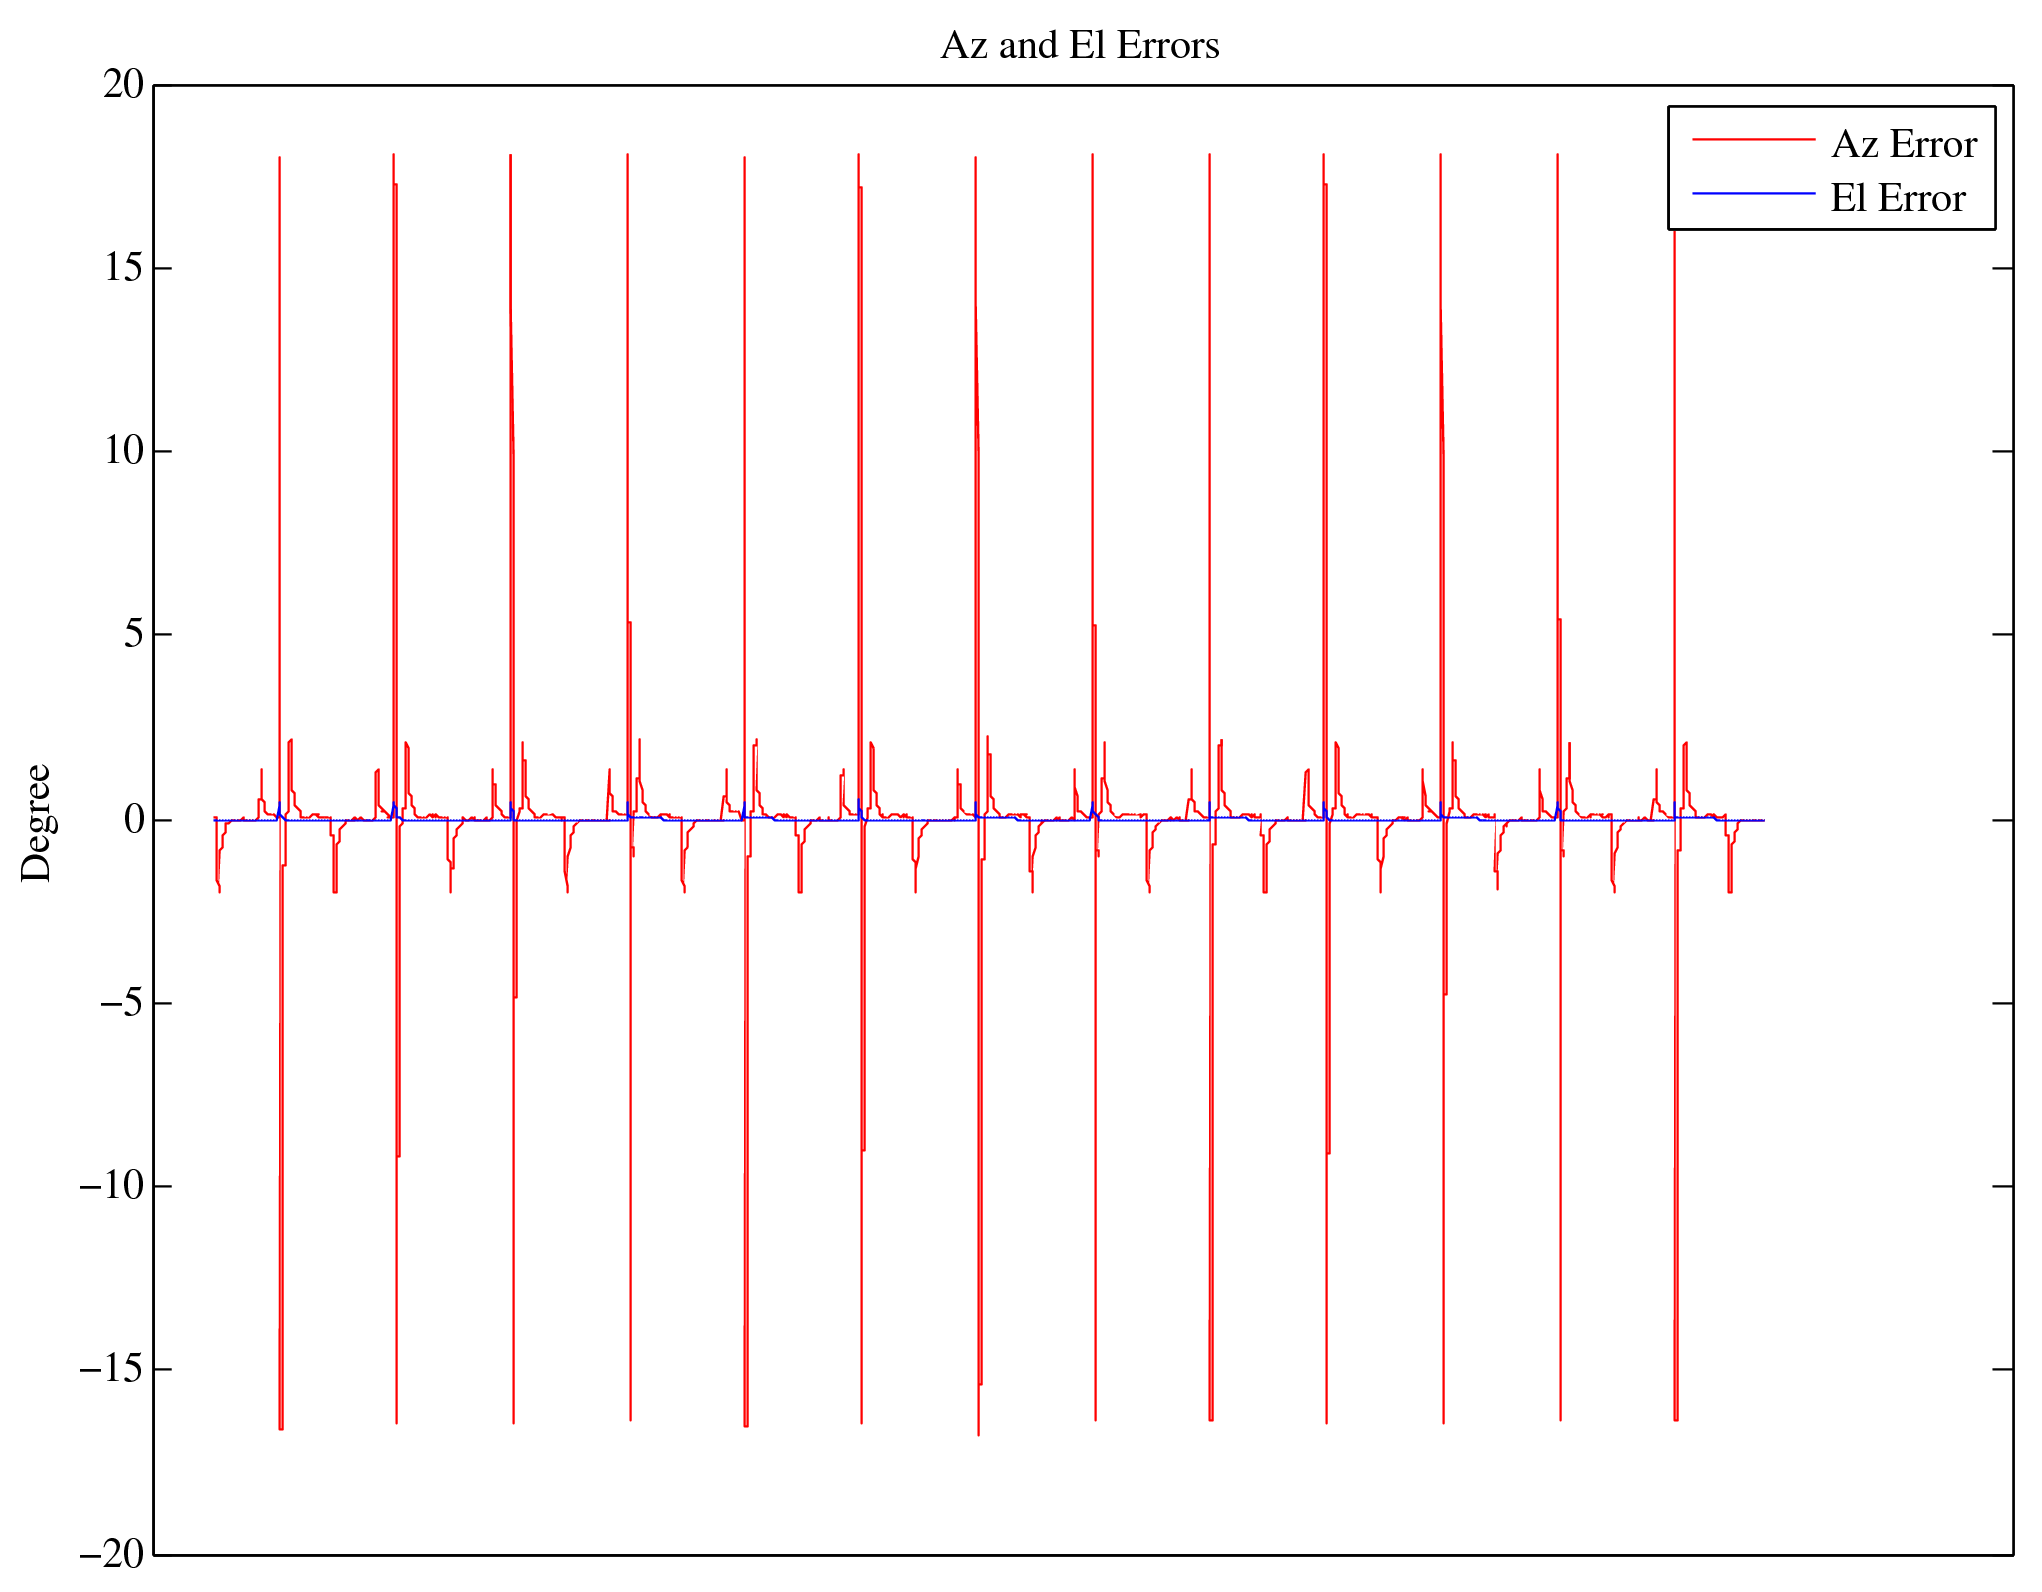
Task: Click the red line sample in legend
Action: (x=1752, y=140)
